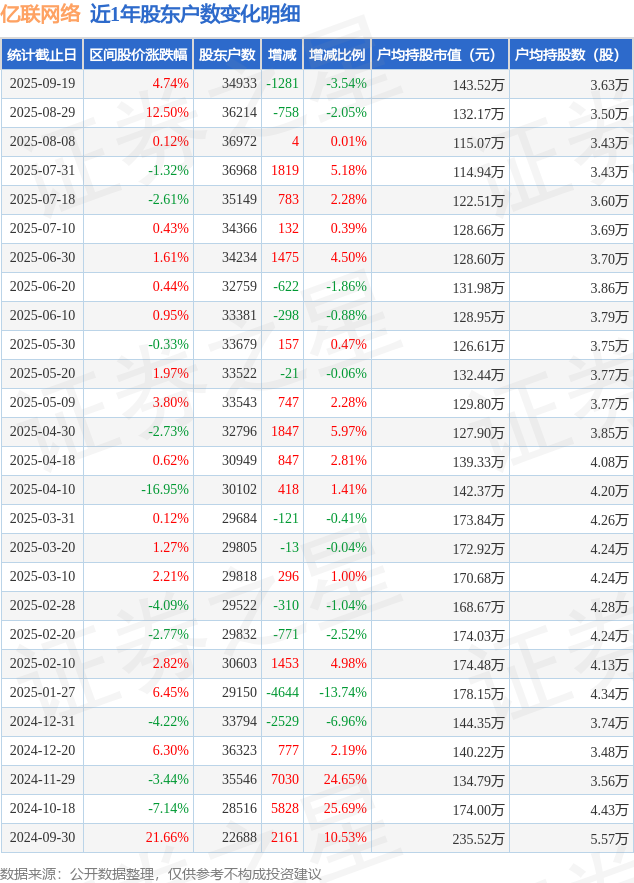Select the 235.52万 market value cell
Viewport: 634px width, 883px height.
point(478,838)
